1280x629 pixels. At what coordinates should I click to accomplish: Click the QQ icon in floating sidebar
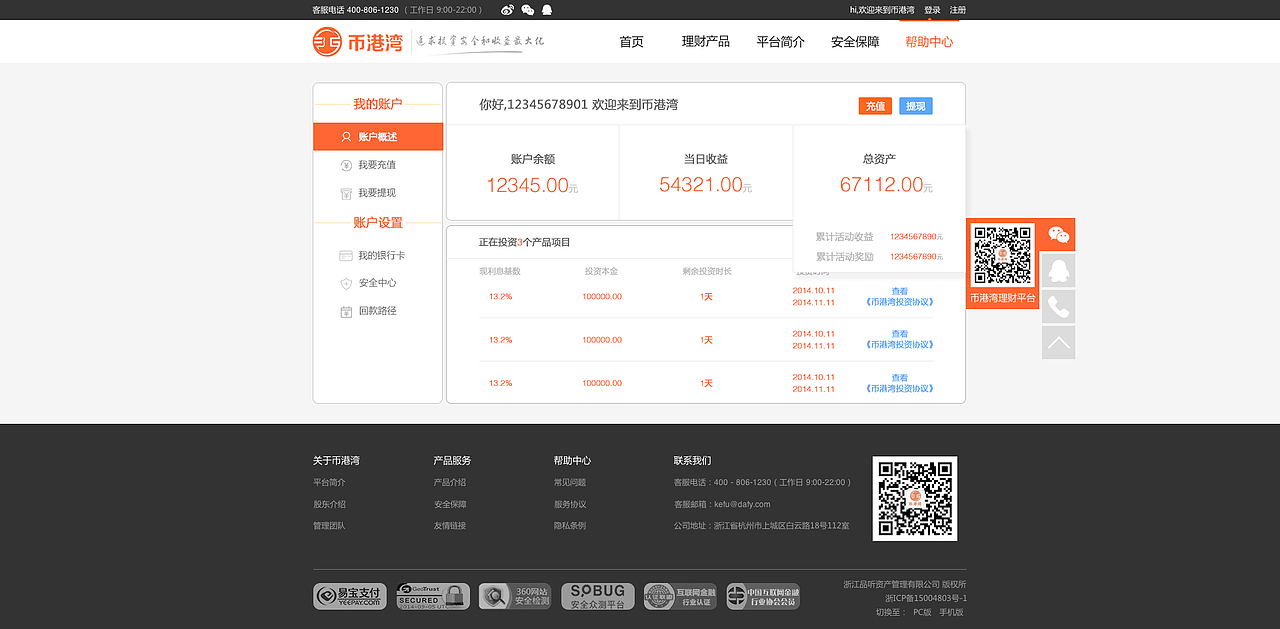click(1058, 271)
